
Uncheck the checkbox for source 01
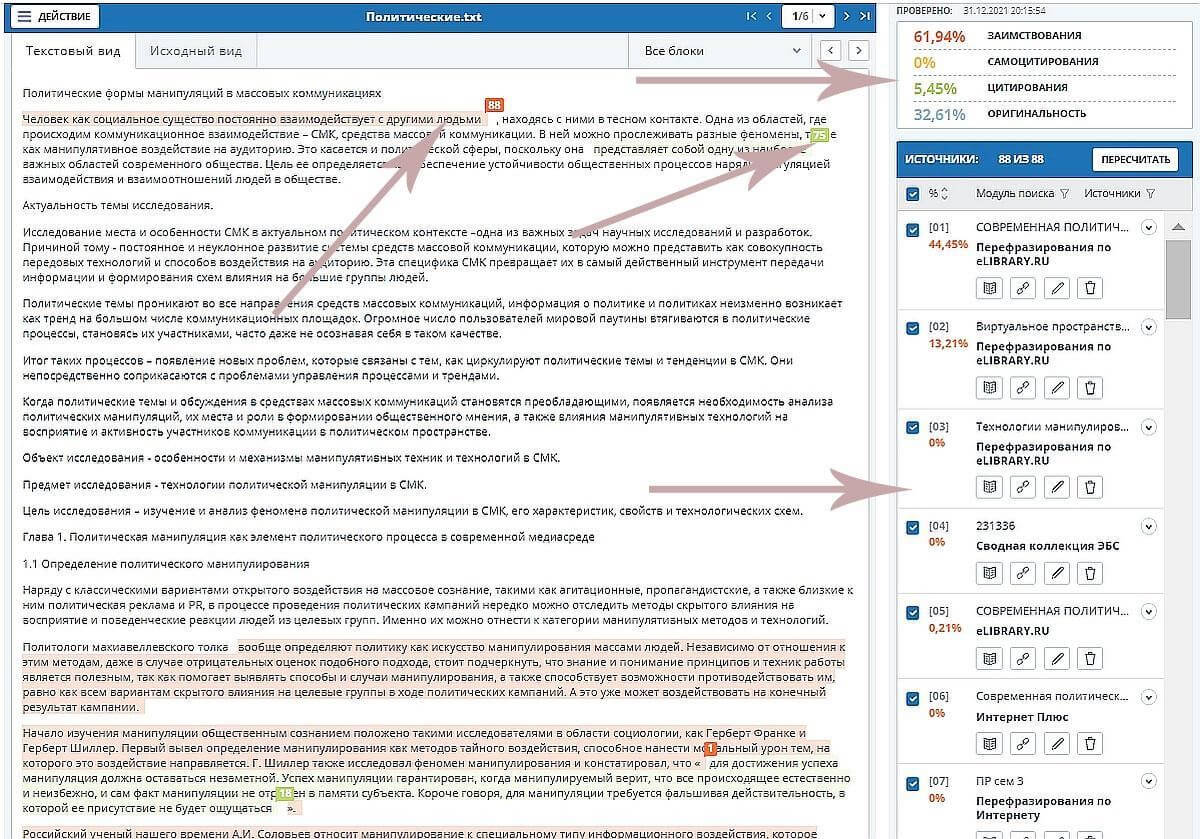[912, 229]
